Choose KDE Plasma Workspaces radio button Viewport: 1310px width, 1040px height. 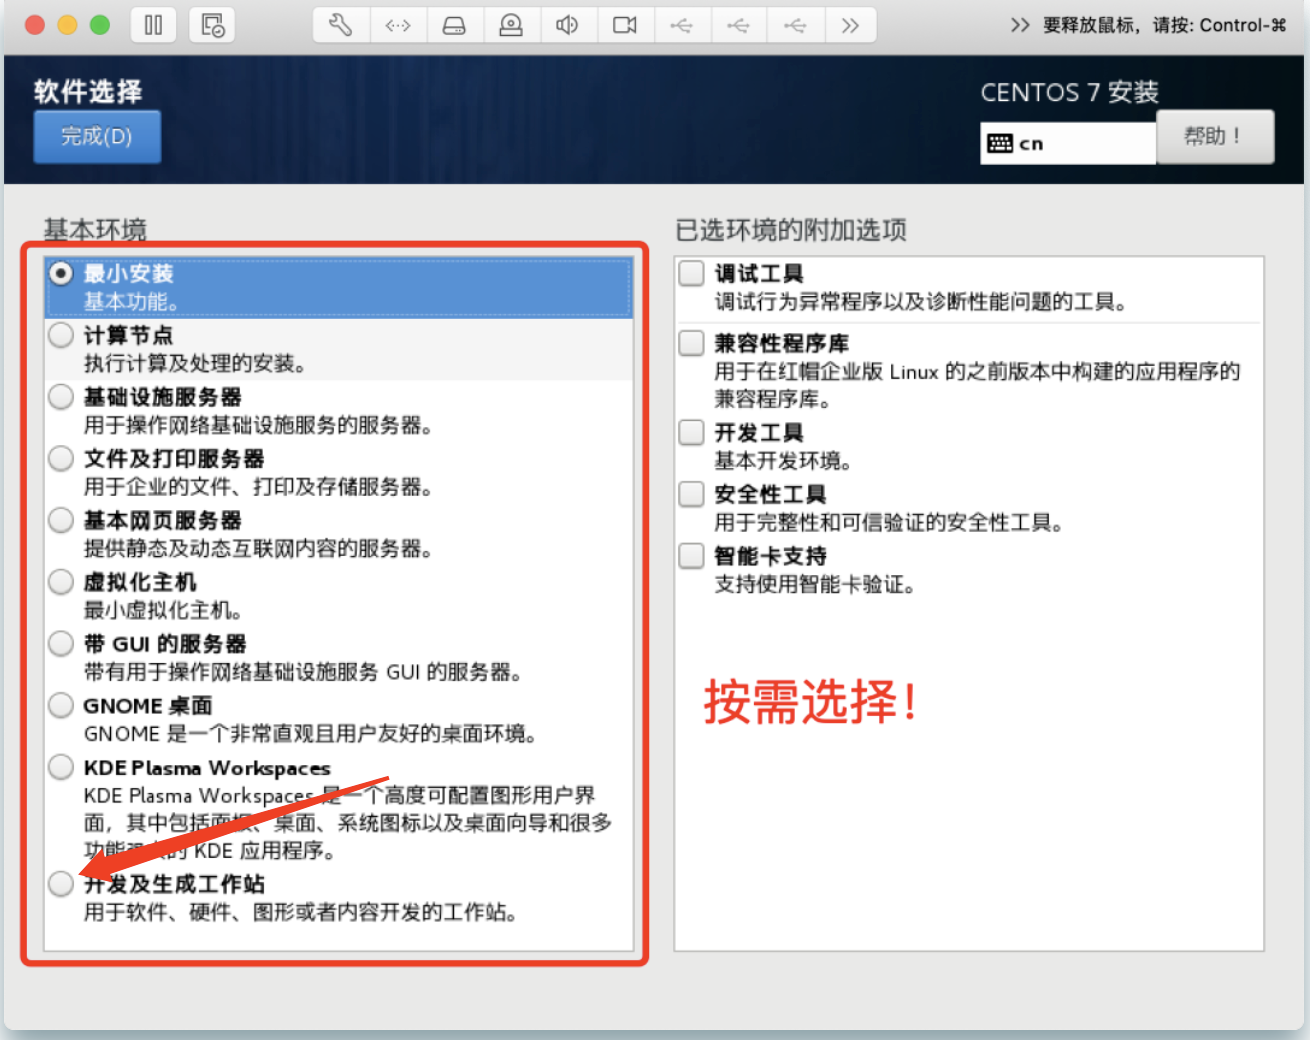[x=61, y=768]
